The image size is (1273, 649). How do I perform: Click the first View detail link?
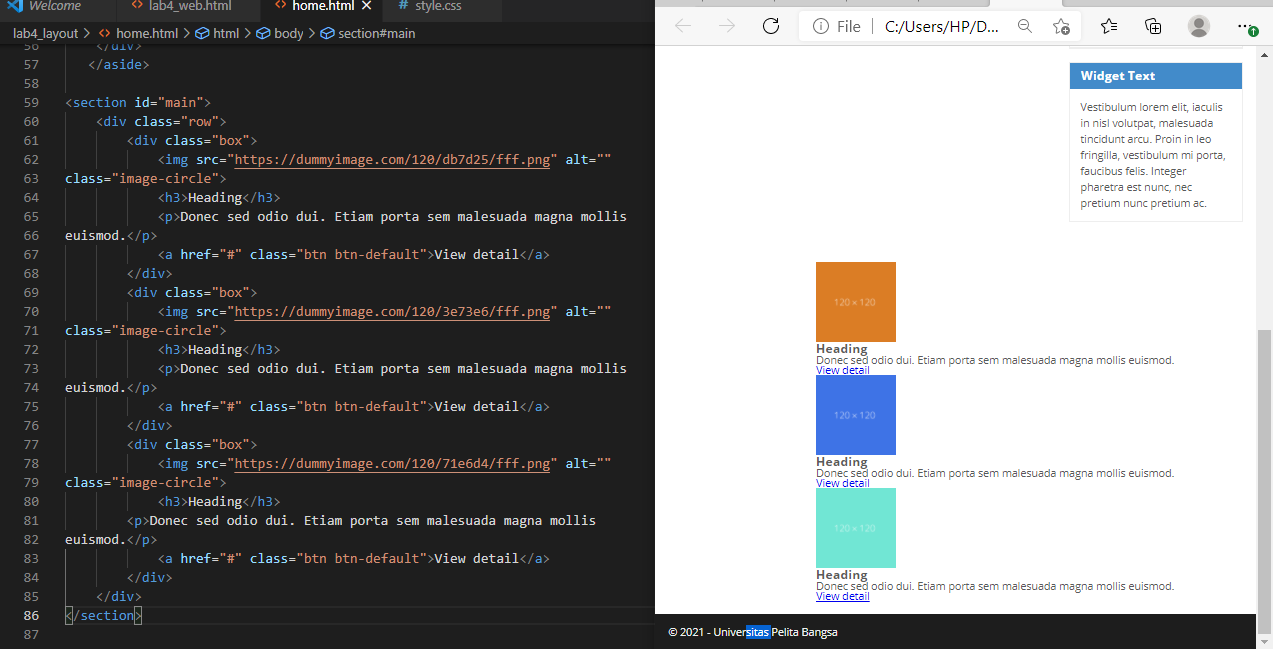point(842,370)
